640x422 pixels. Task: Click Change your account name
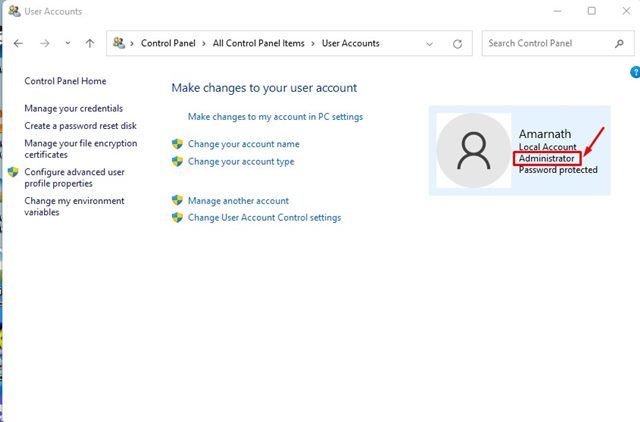click(244, 144)
